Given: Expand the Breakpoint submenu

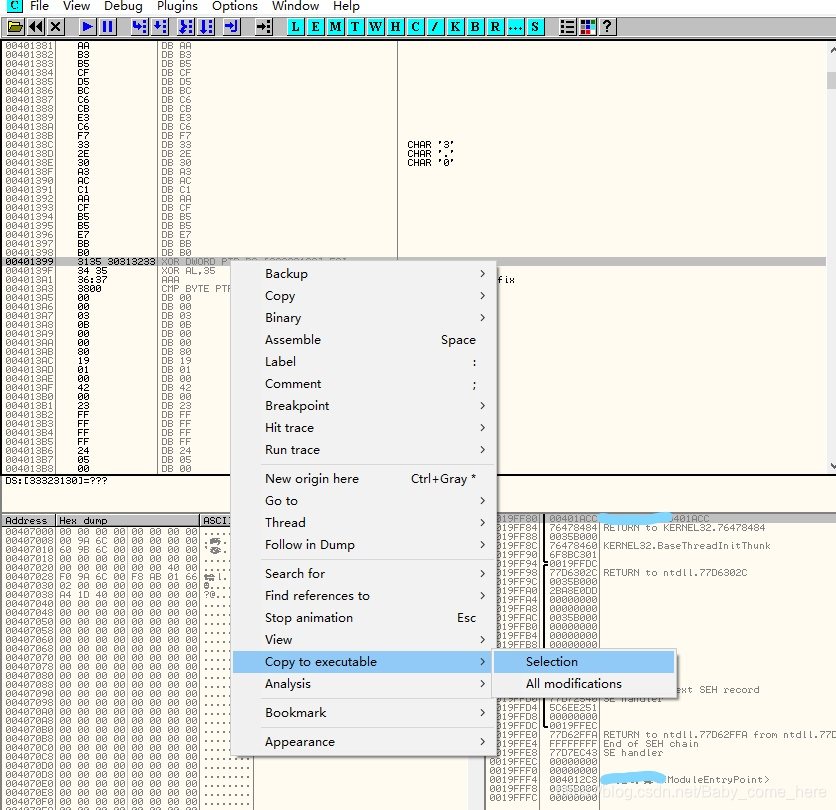Looking at the screenshot, I should 364,406.
